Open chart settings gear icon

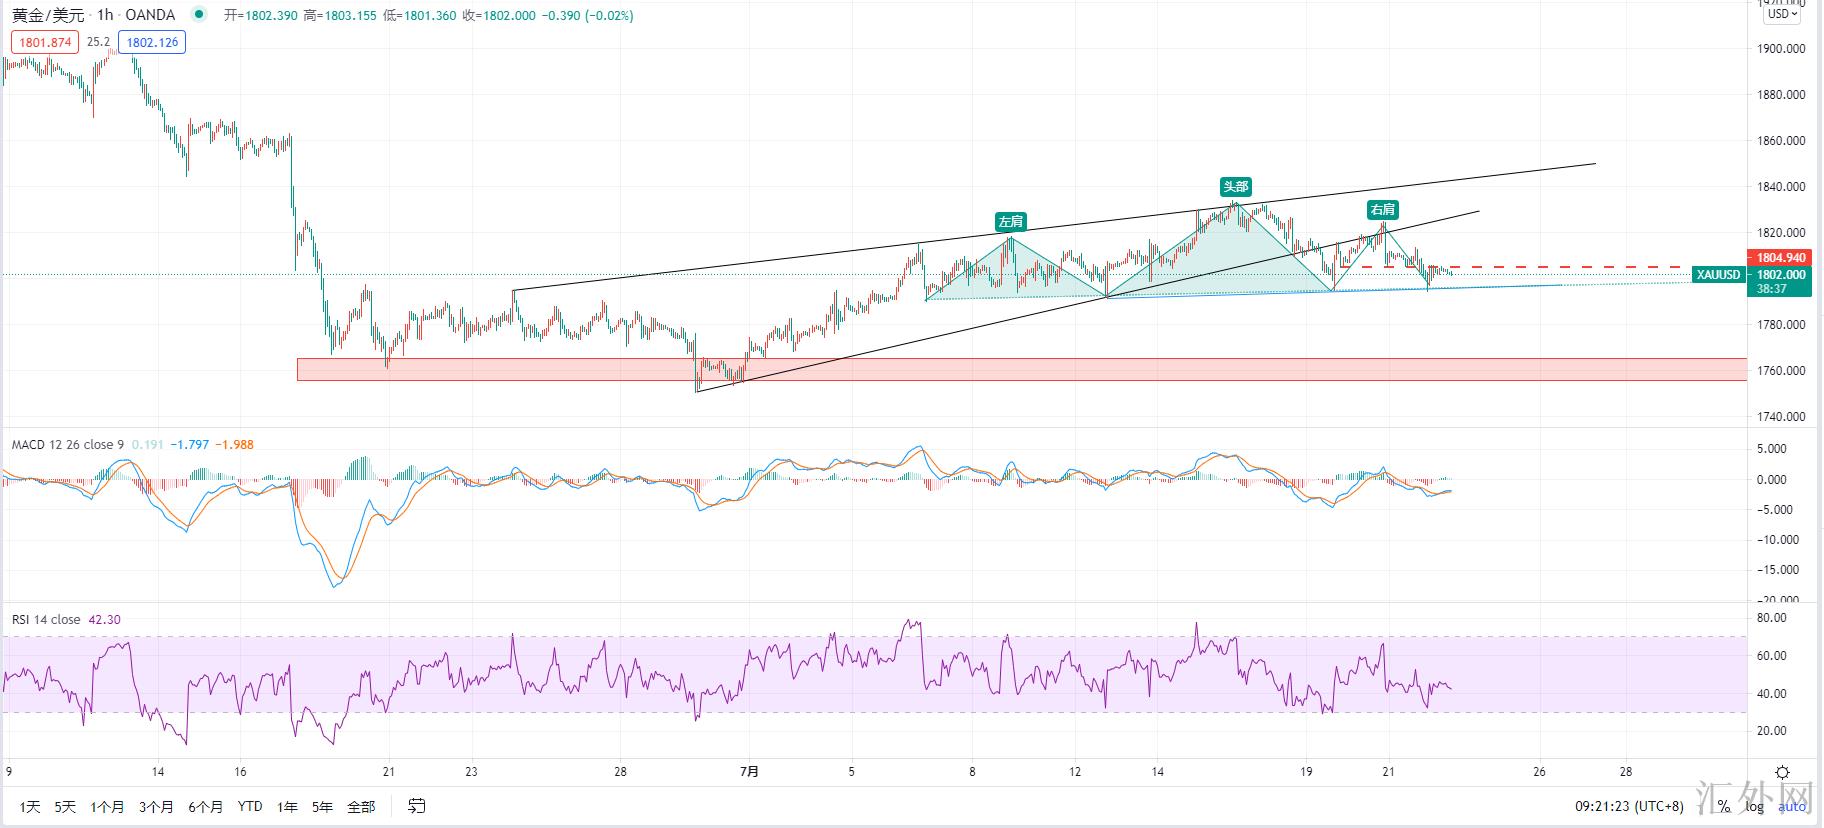point(1782,772)
